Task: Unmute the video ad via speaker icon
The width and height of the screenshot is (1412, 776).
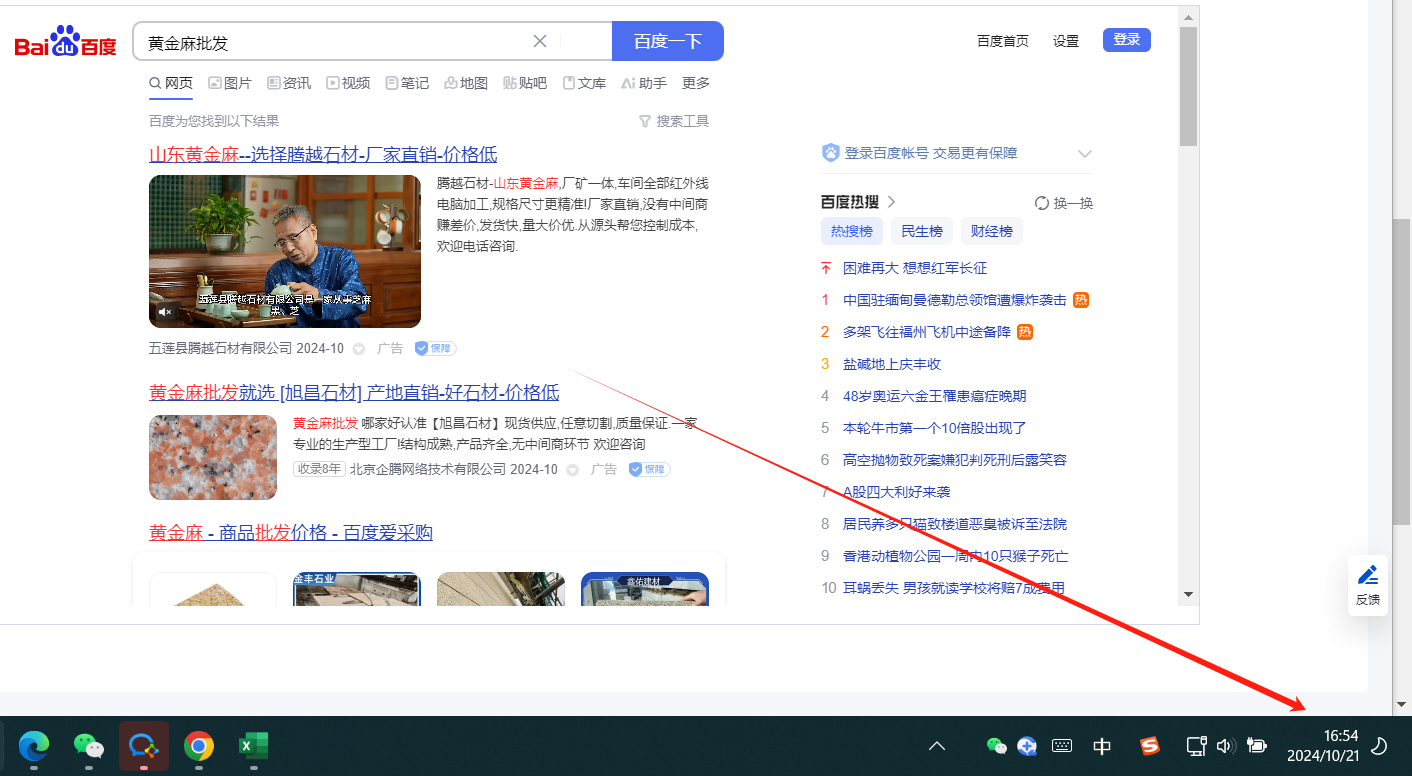Action: [166, 312]
